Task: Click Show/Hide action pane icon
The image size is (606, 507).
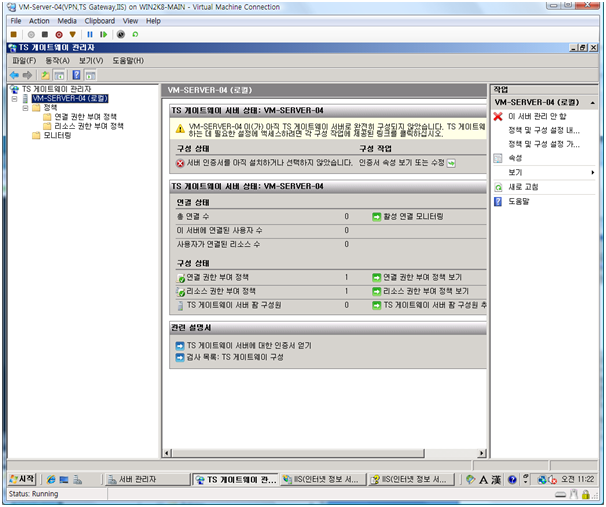Action: pyautogui.click(x=90, y=75)
